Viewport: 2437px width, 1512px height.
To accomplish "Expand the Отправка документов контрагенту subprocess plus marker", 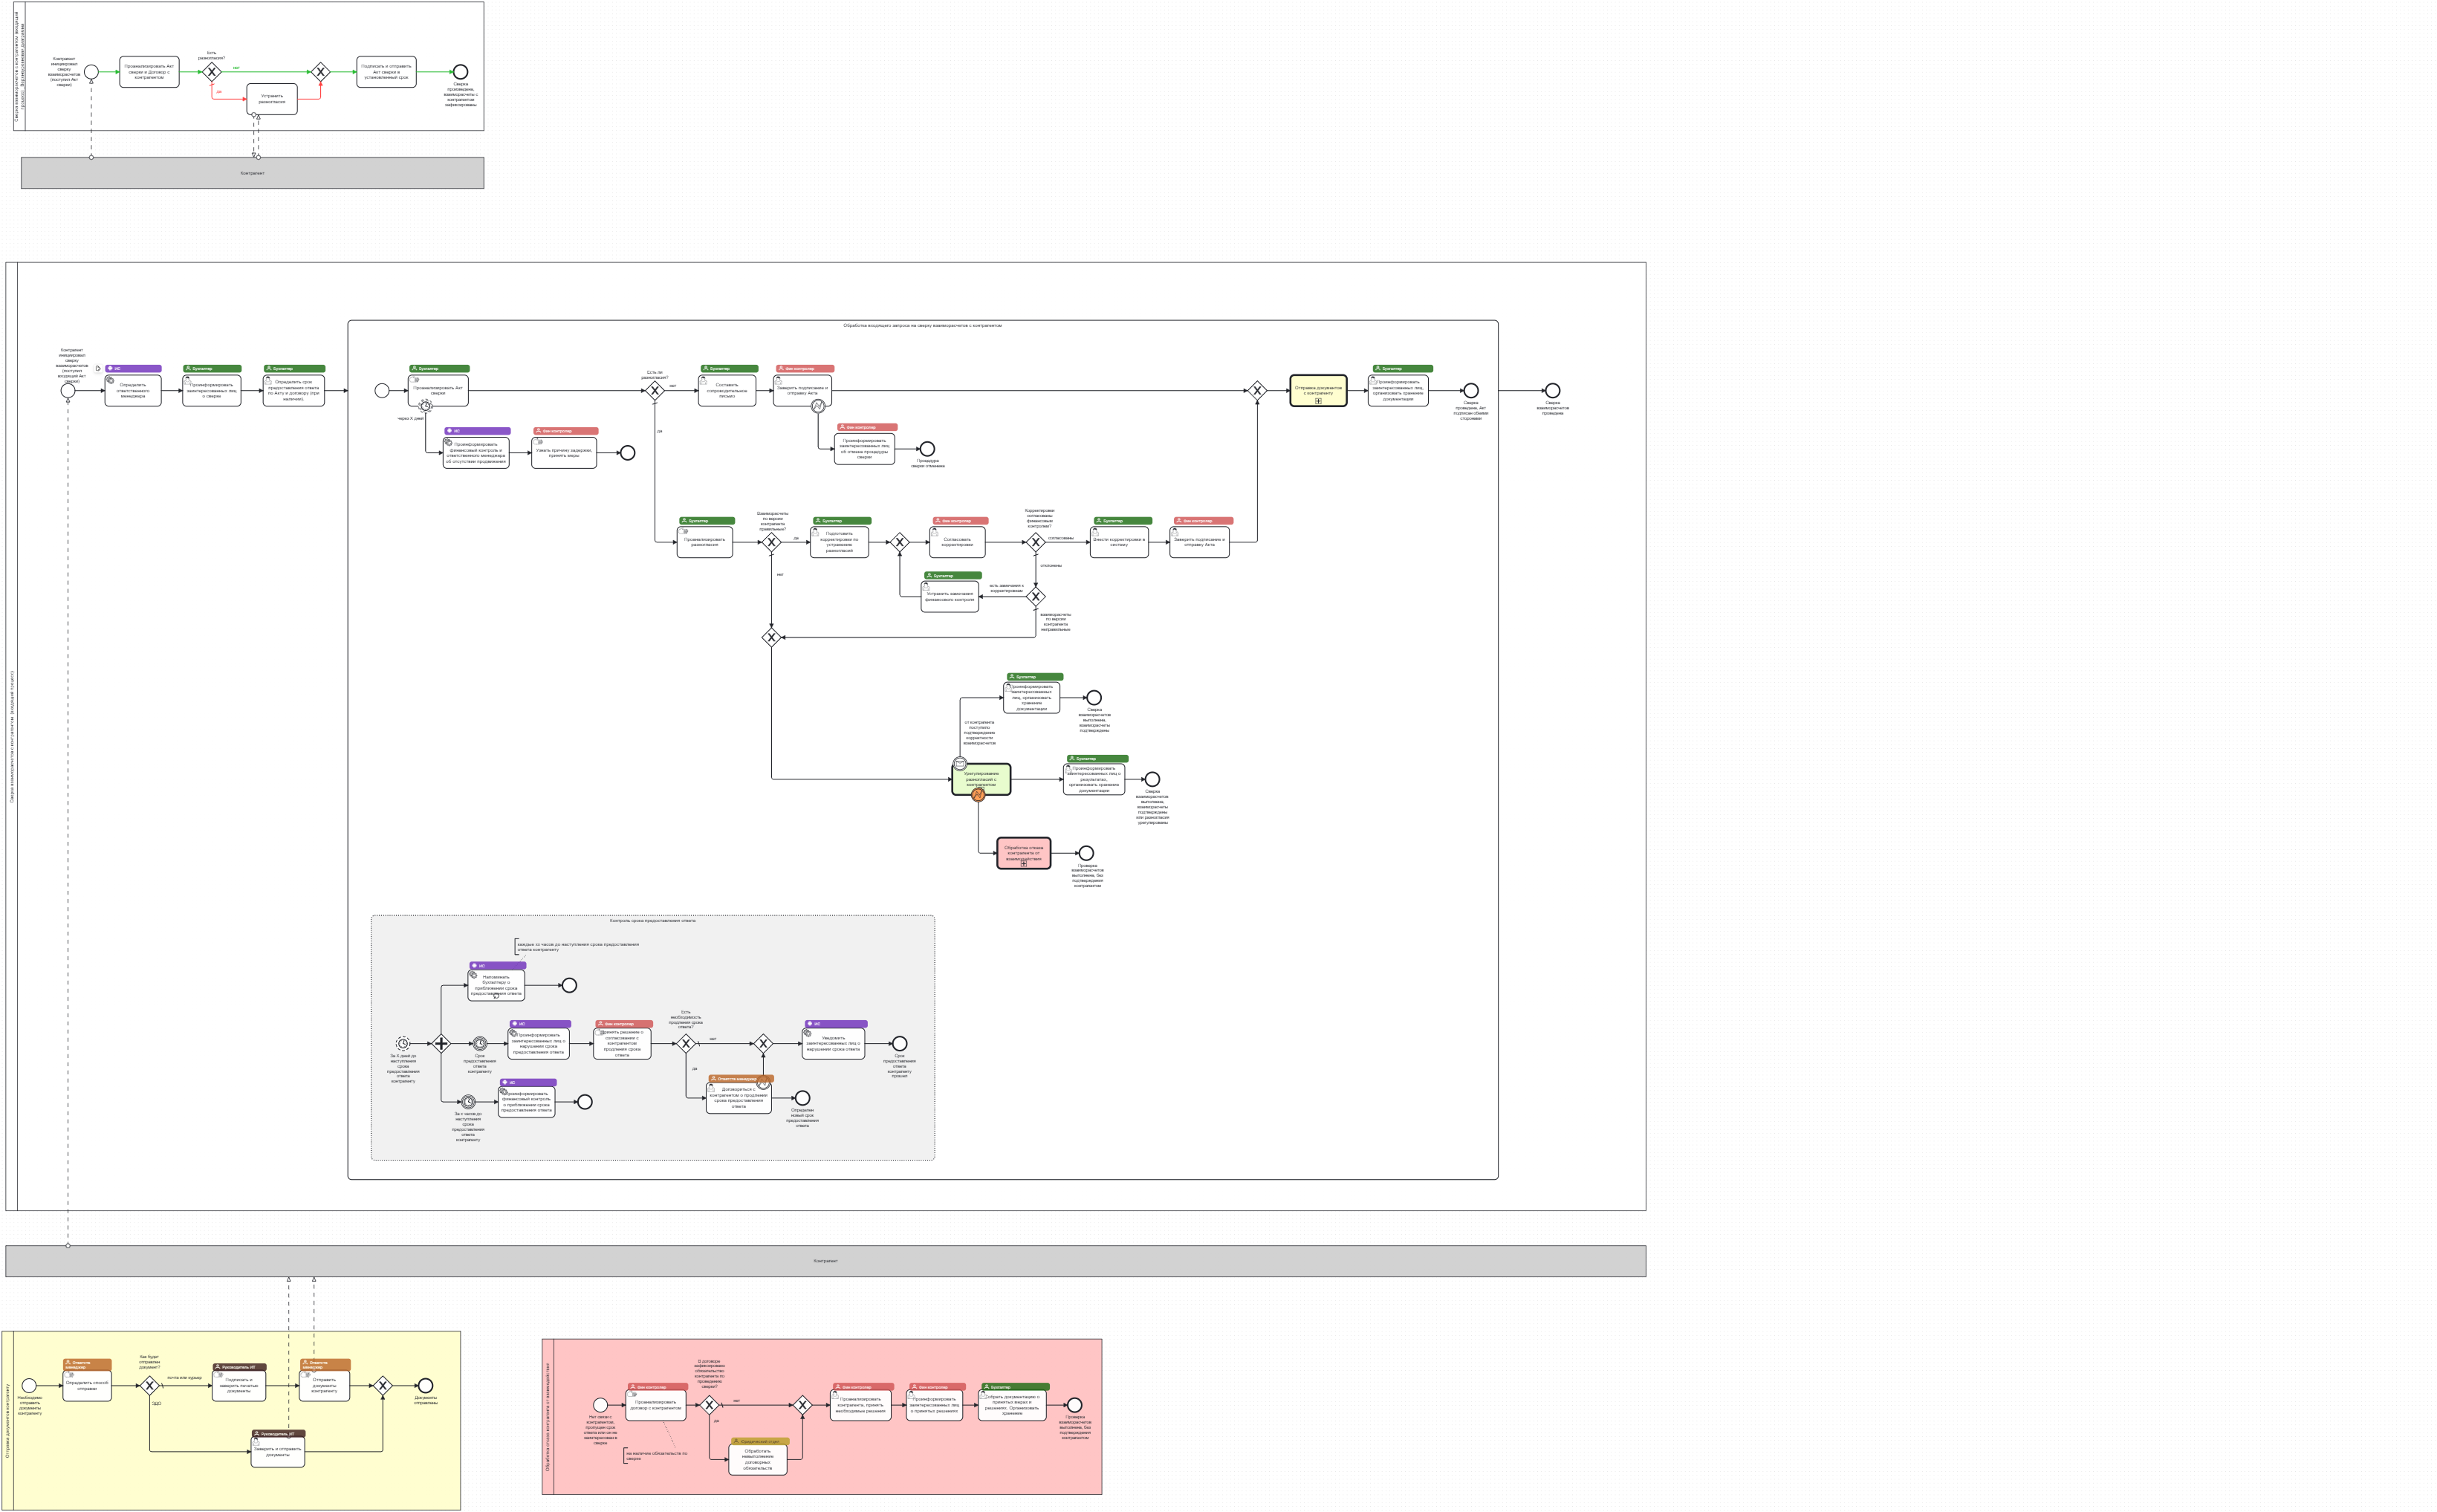I will (1318, 401).
